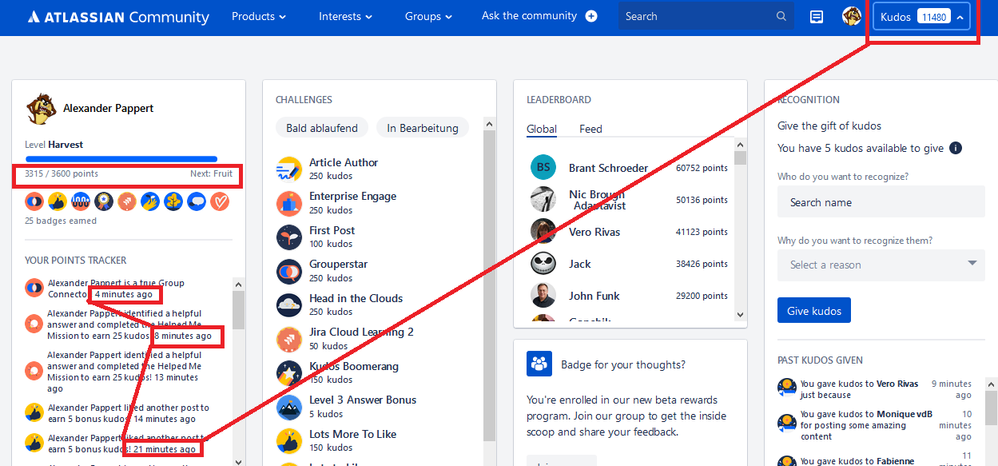
Task: Click John Funk's leaderboard avatar
Action: click(543, 295)
